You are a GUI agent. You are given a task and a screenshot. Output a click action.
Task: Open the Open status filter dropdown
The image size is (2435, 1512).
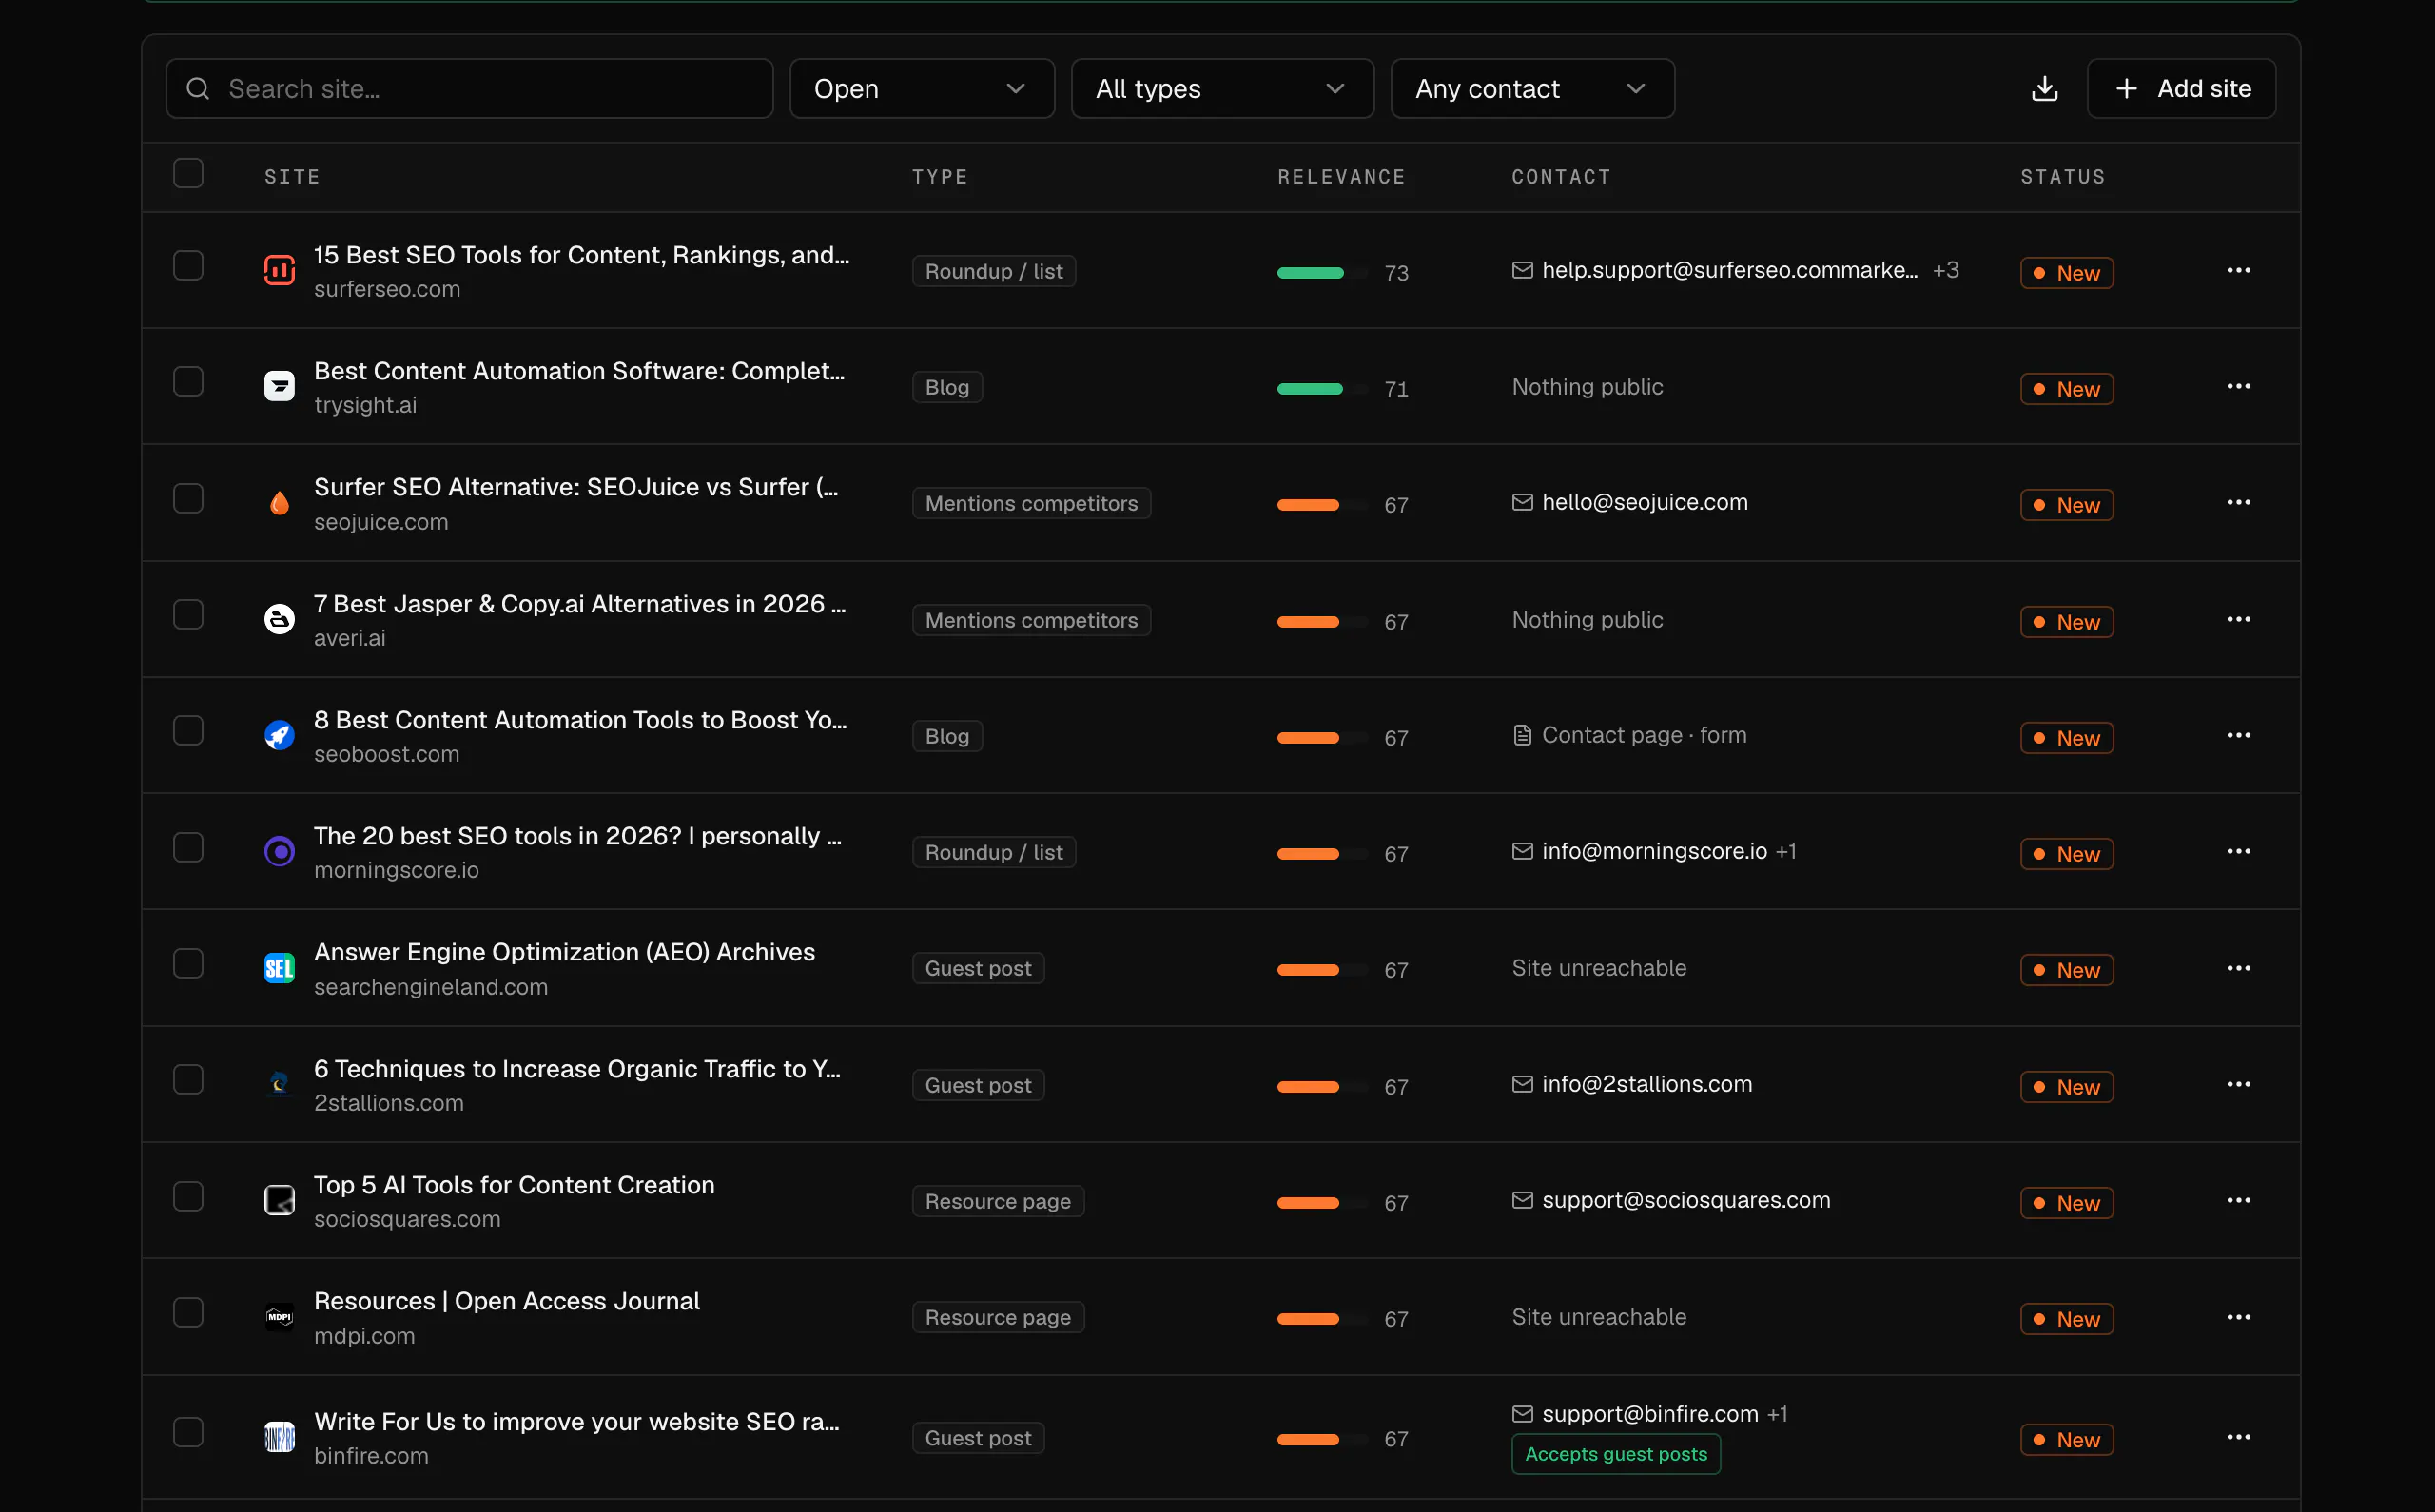pyautogui.click(x=921, y=89)
